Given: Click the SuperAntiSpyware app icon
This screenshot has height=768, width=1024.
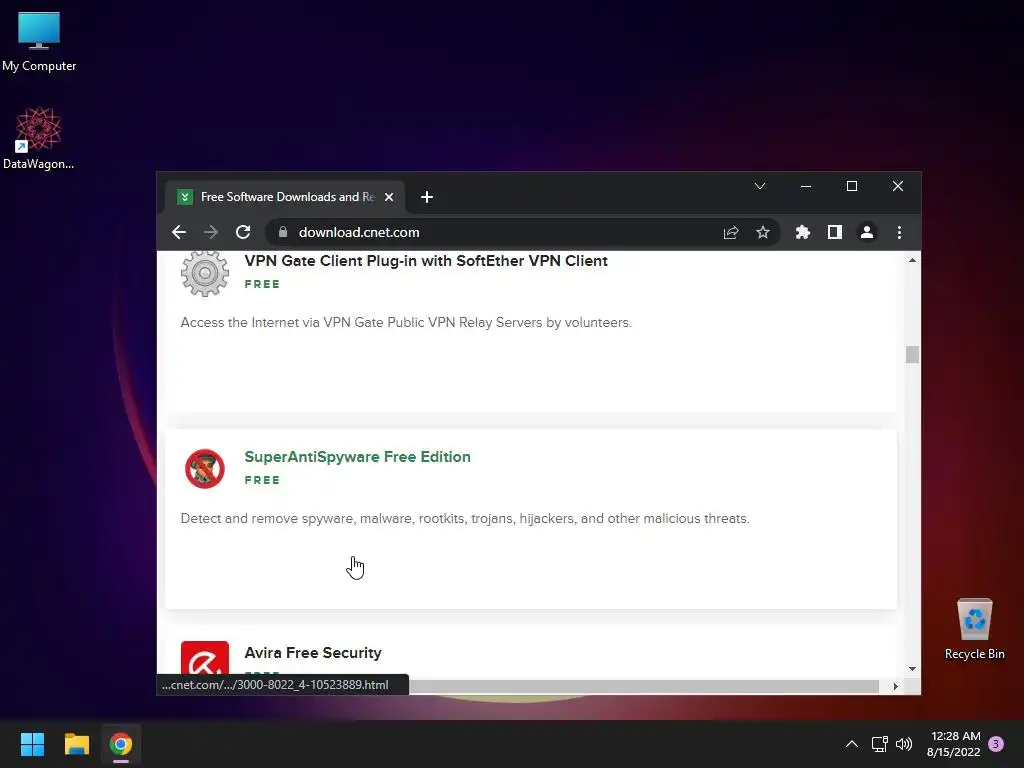Looking at the screenshot, I should [x=205, y=469].
